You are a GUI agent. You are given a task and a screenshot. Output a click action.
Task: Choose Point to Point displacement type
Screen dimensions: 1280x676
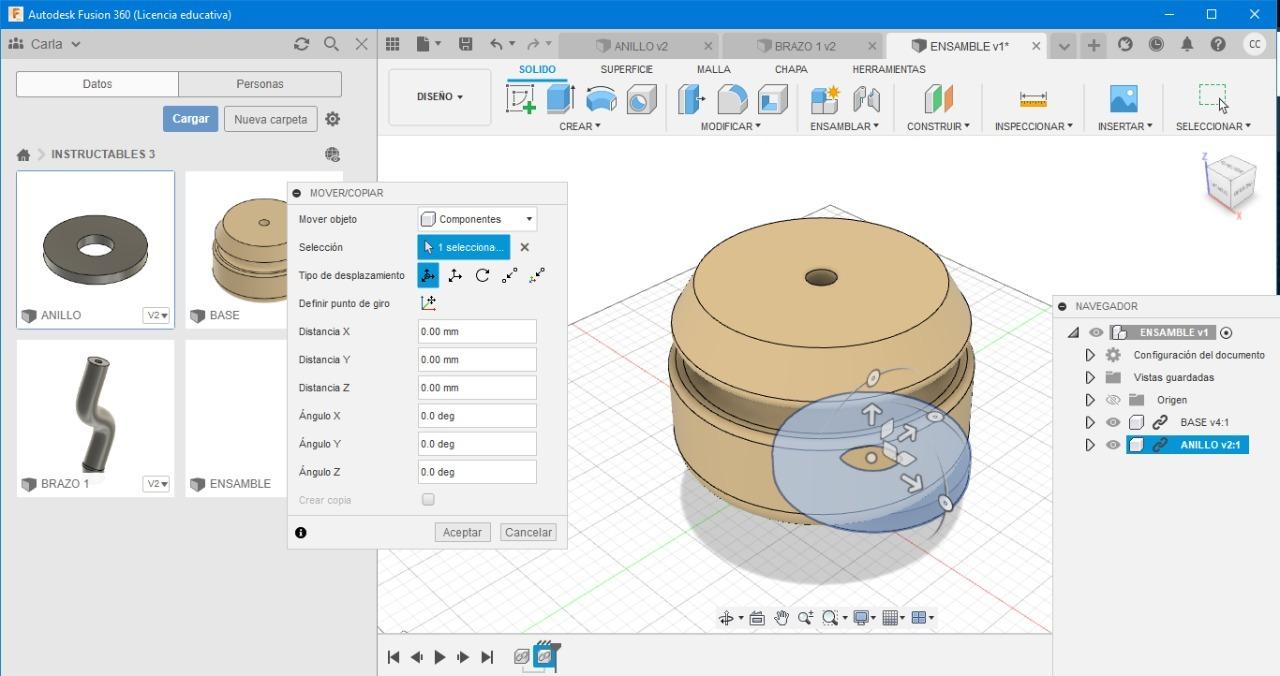[x=510, y=275]
